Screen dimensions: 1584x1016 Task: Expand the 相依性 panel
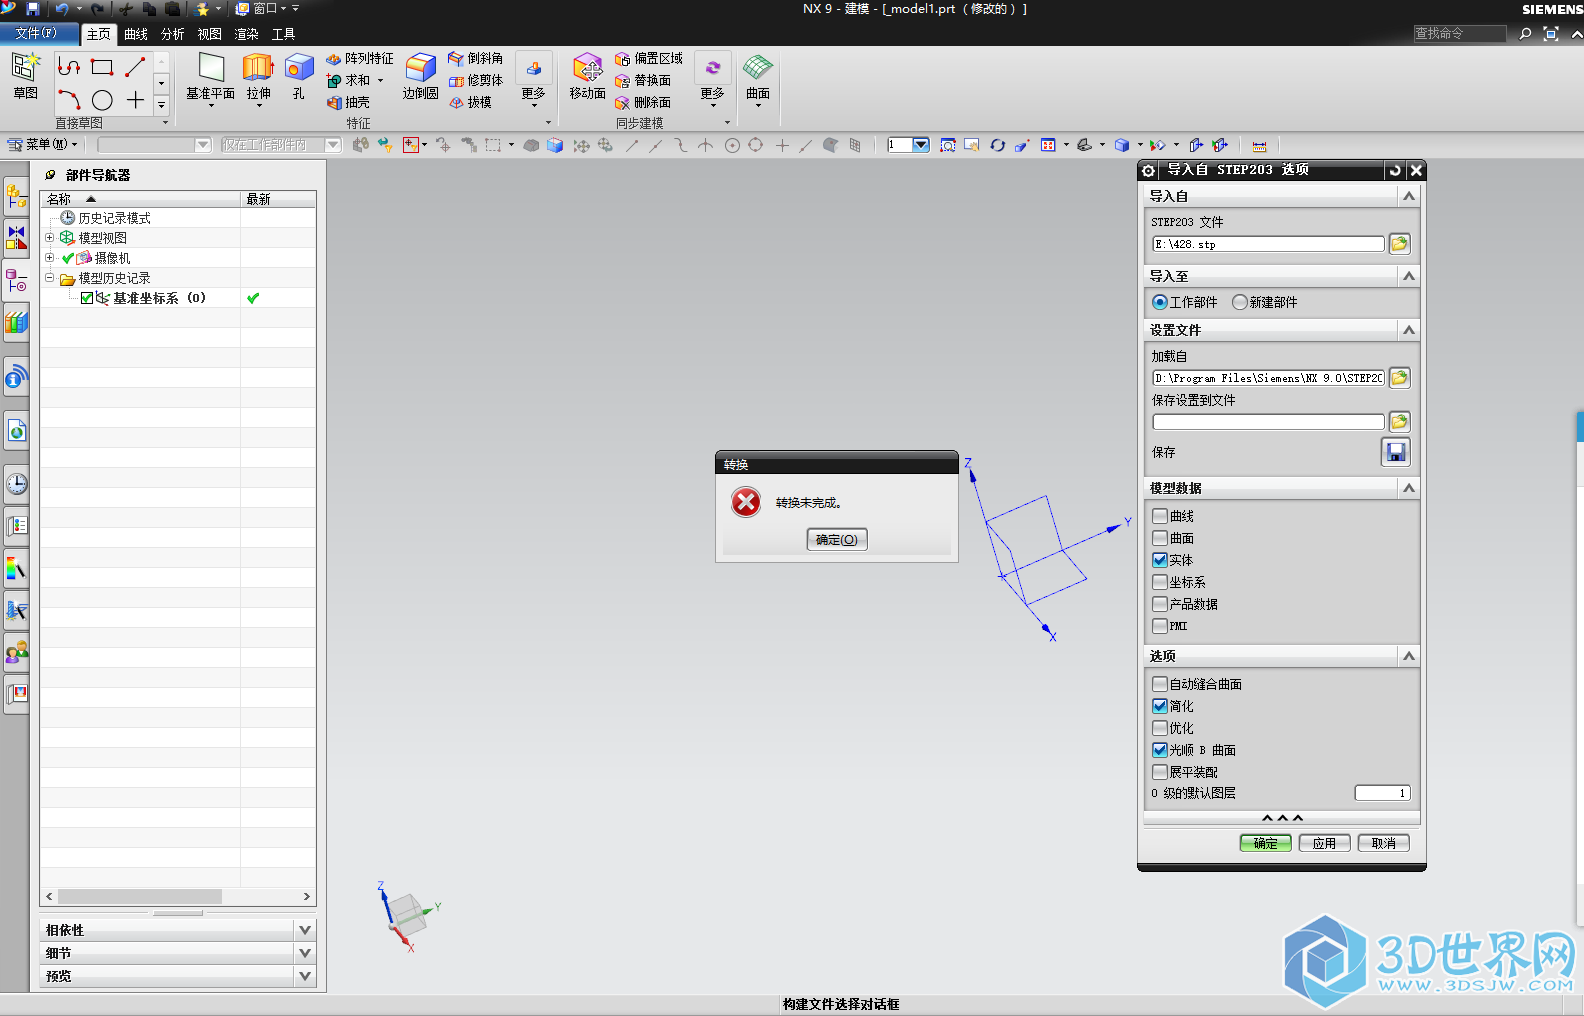(x=305, y=930)
